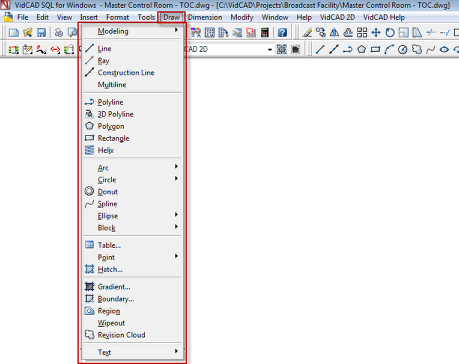Image resolution: width=459 pixels, height=364 pixels.
Task: Select the Move tool four-arrow icon
Action: 376,32
